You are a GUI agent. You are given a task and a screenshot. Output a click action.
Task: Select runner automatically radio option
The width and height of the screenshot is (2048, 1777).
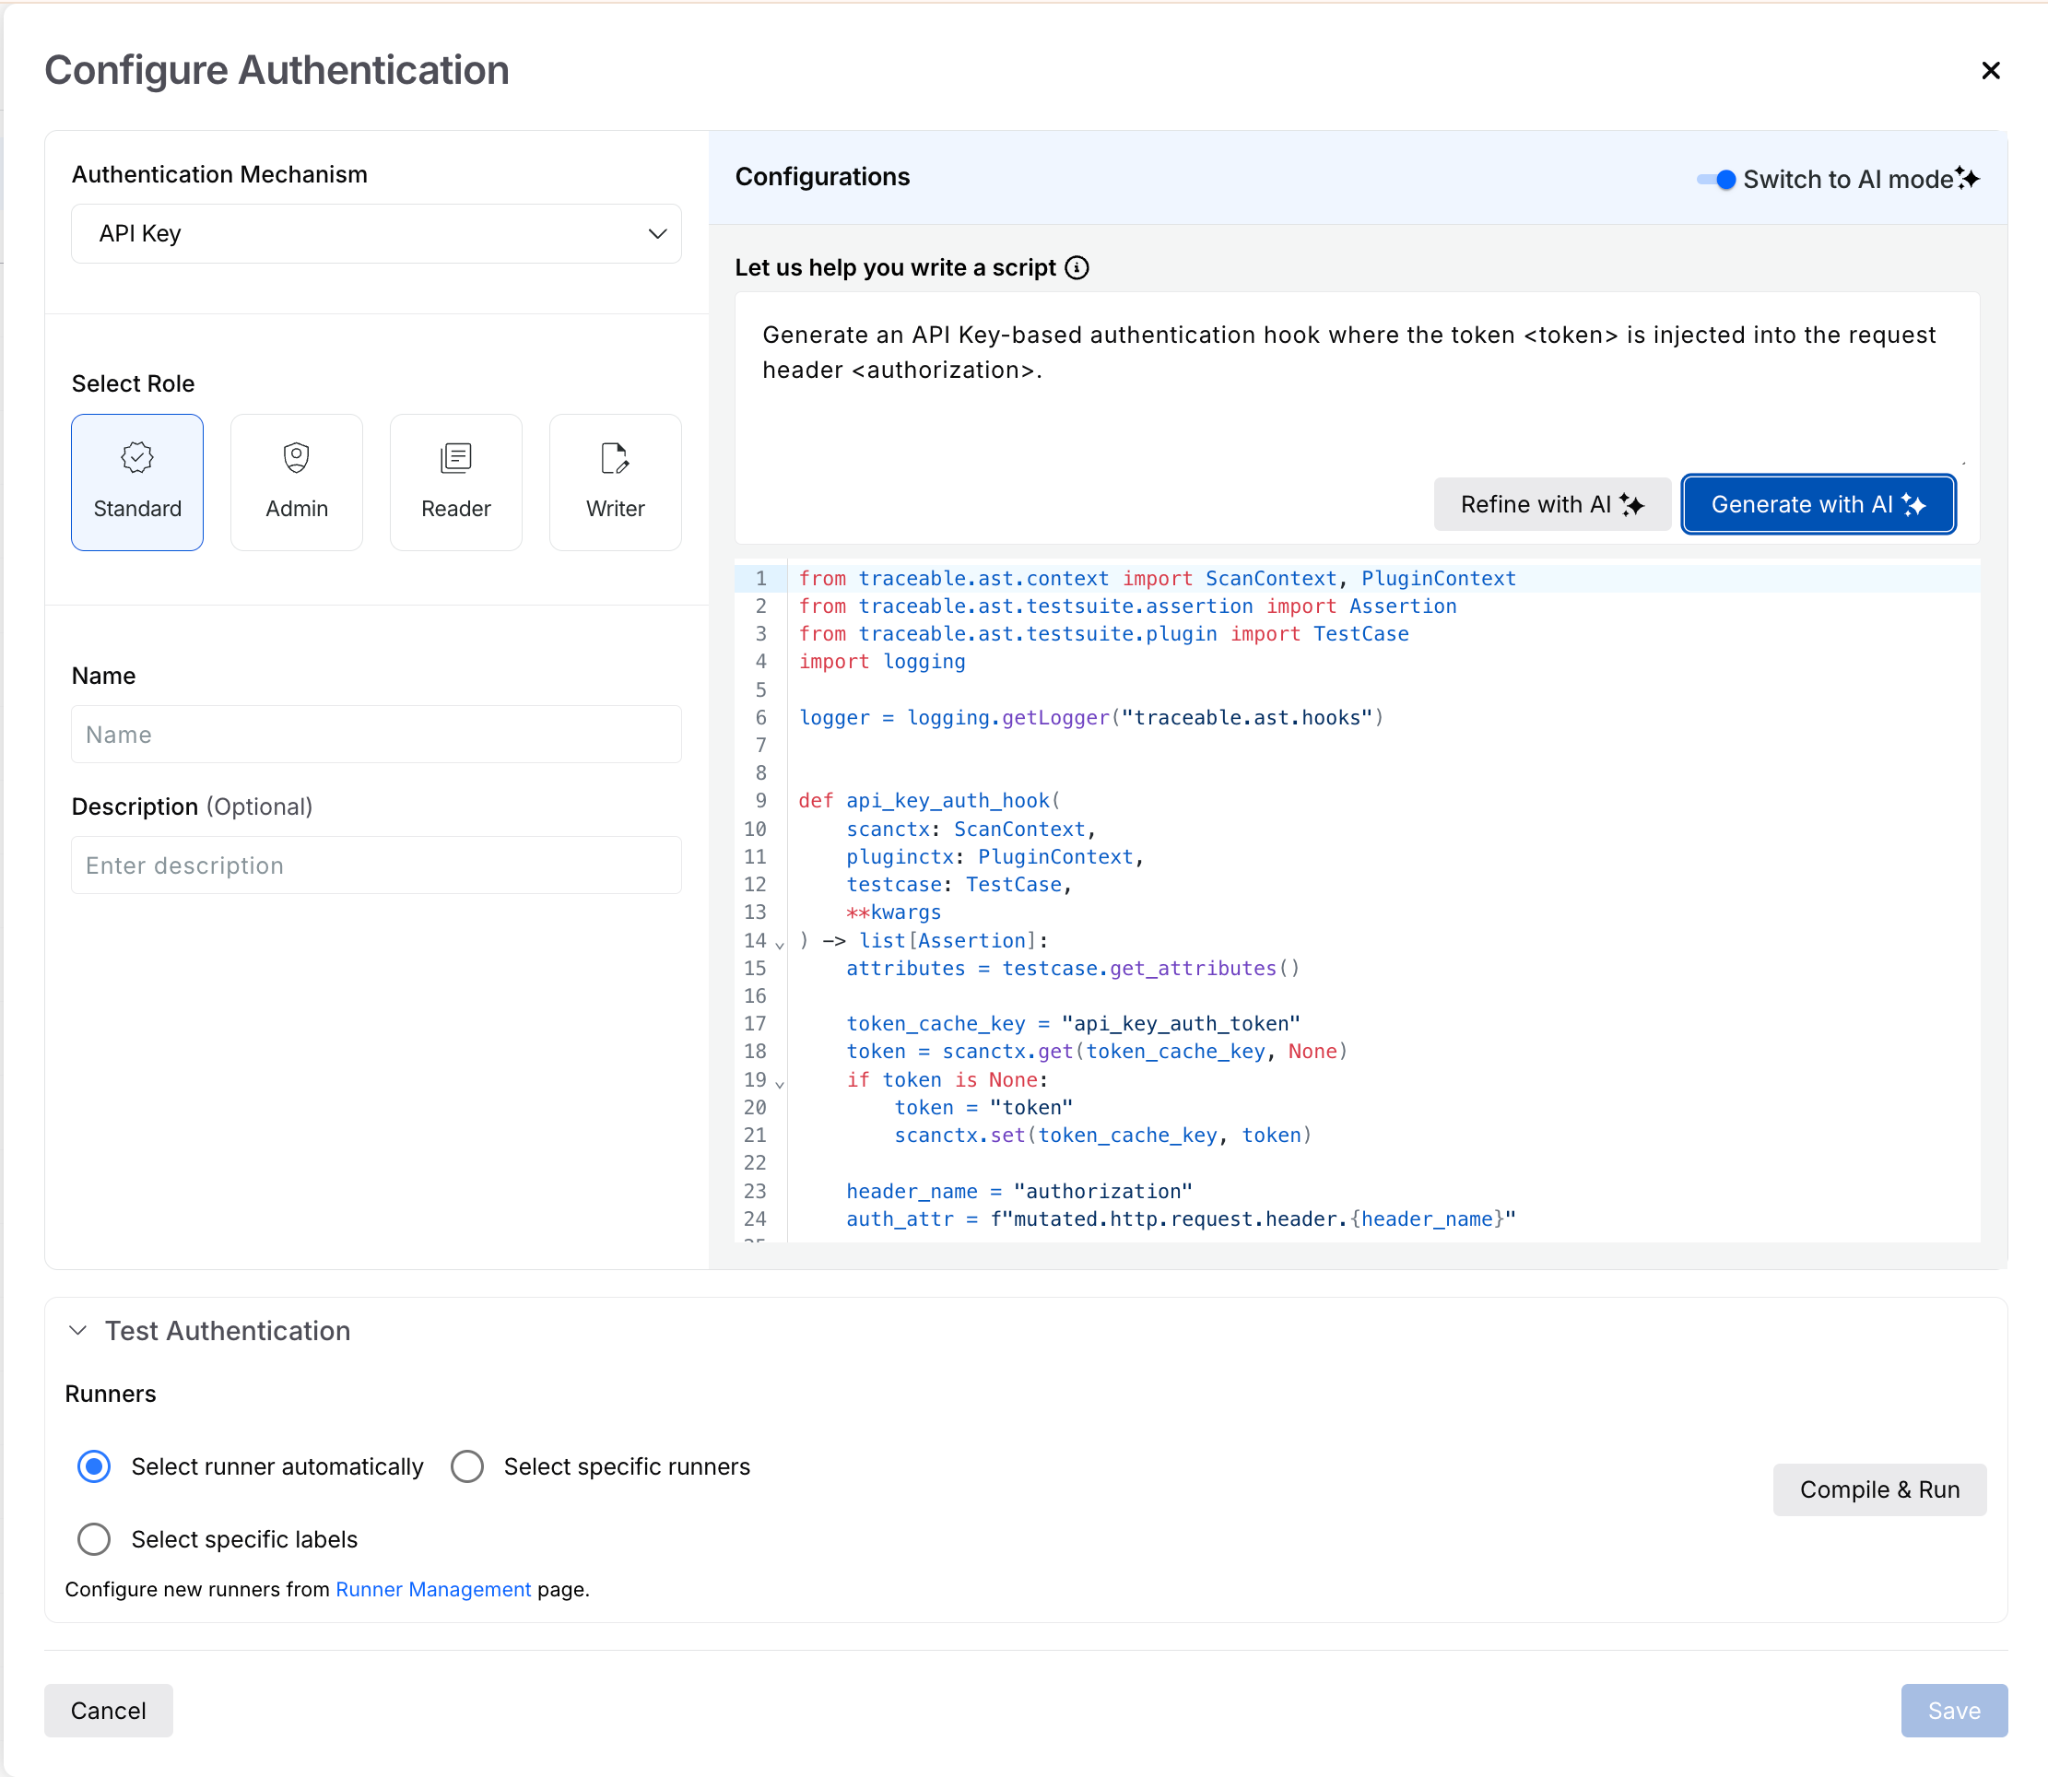(94, 1467)
